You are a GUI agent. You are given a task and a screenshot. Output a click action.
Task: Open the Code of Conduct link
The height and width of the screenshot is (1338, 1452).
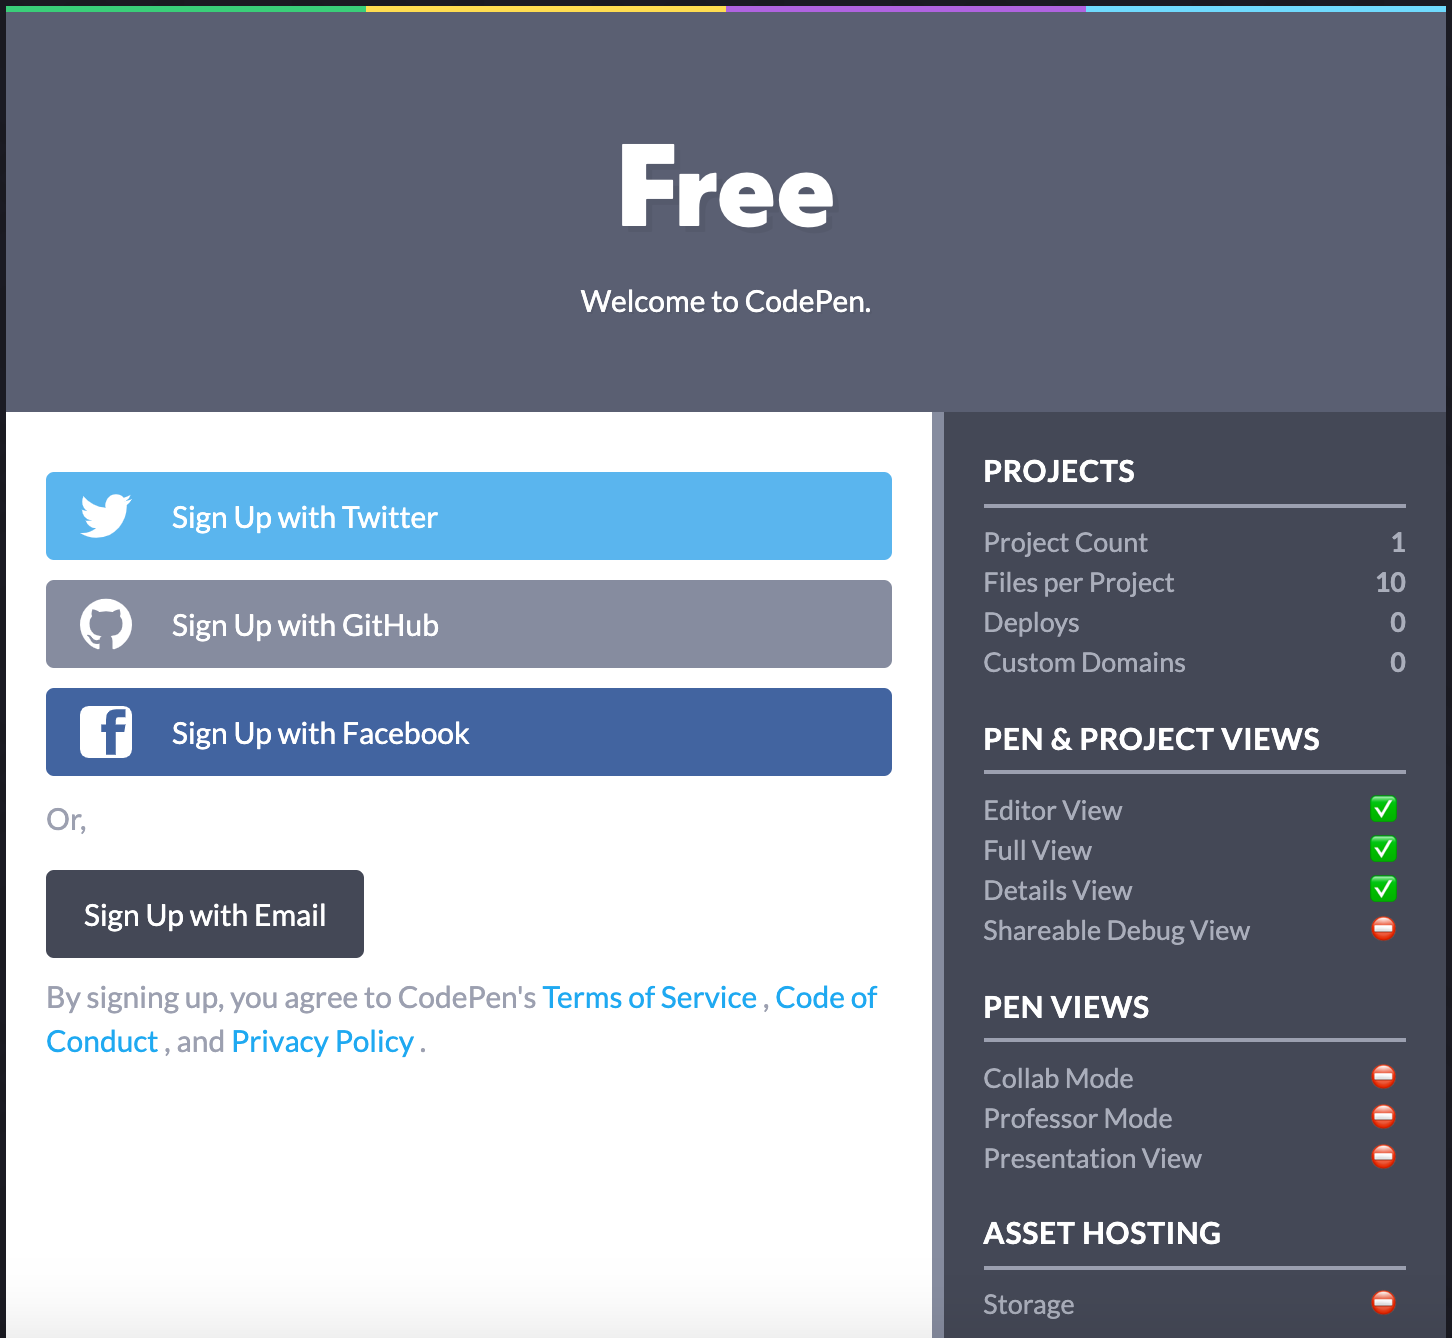coord(826,997)
